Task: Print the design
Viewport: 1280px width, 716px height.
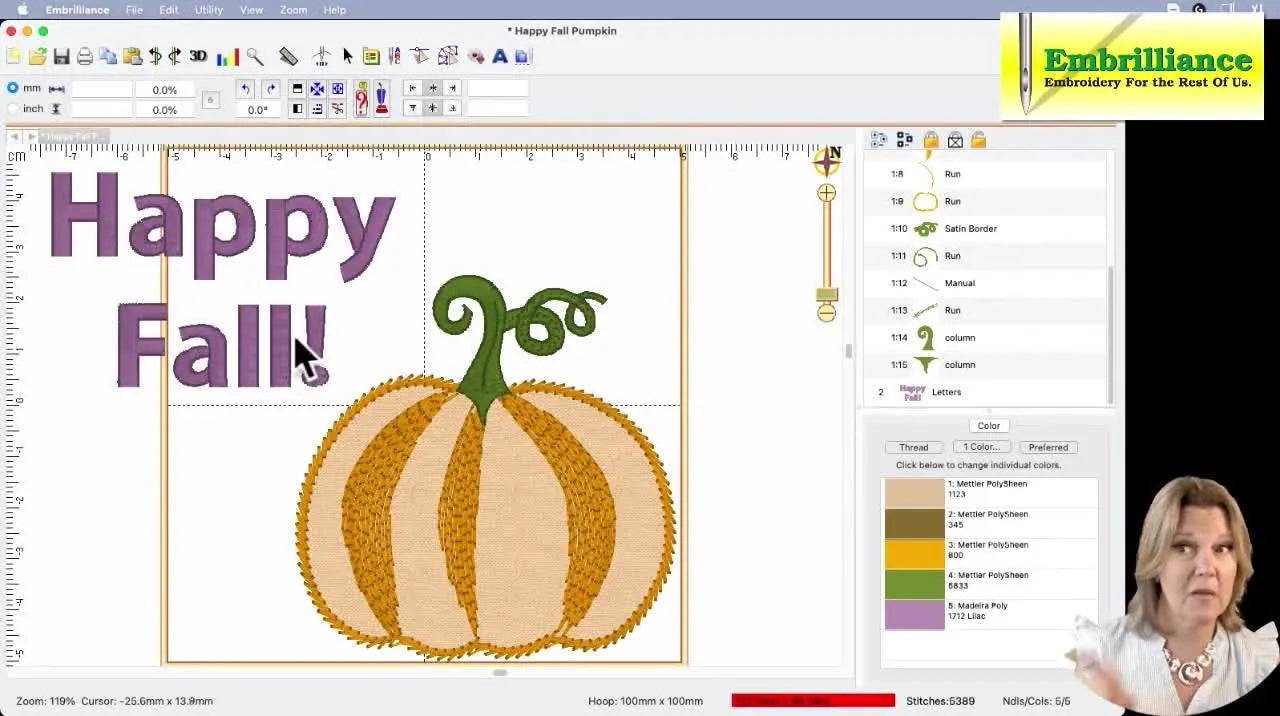Action: point(85,57)
